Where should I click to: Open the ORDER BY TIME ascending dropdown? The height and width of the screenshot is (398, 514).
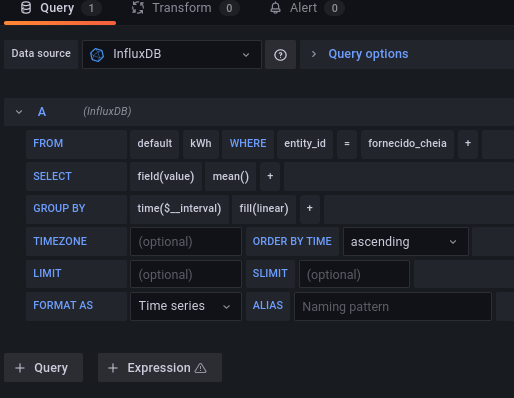click(x=406, y=242)
